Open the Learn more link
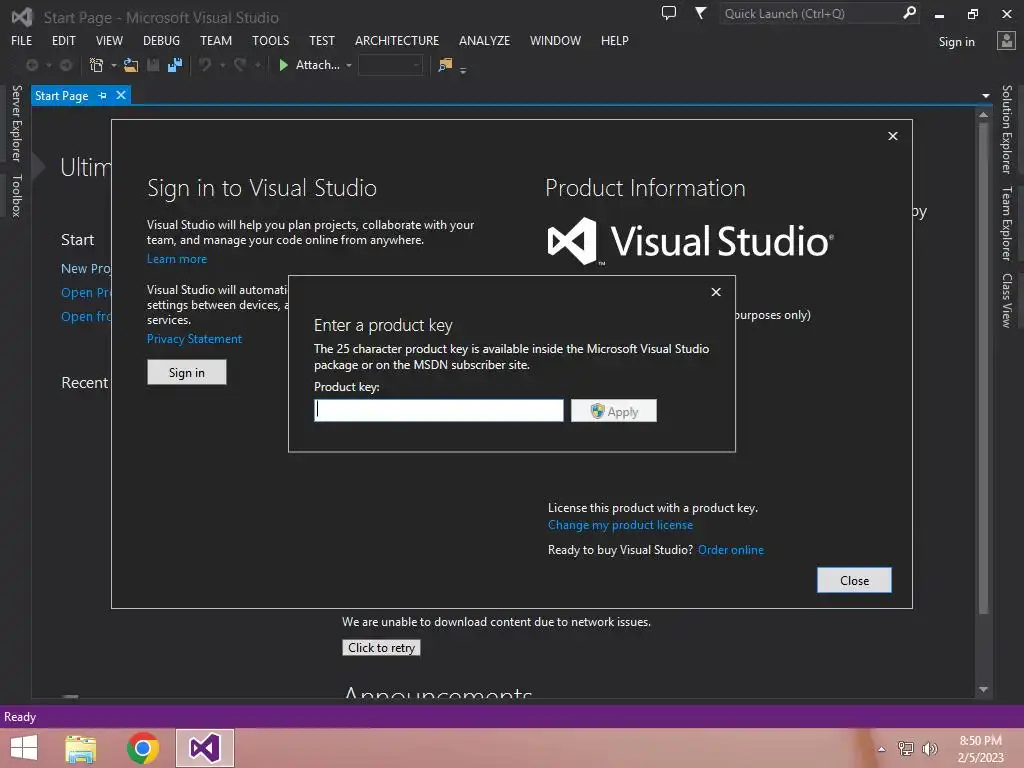This screenshot has height=768, width=1024. click(176, 259)
